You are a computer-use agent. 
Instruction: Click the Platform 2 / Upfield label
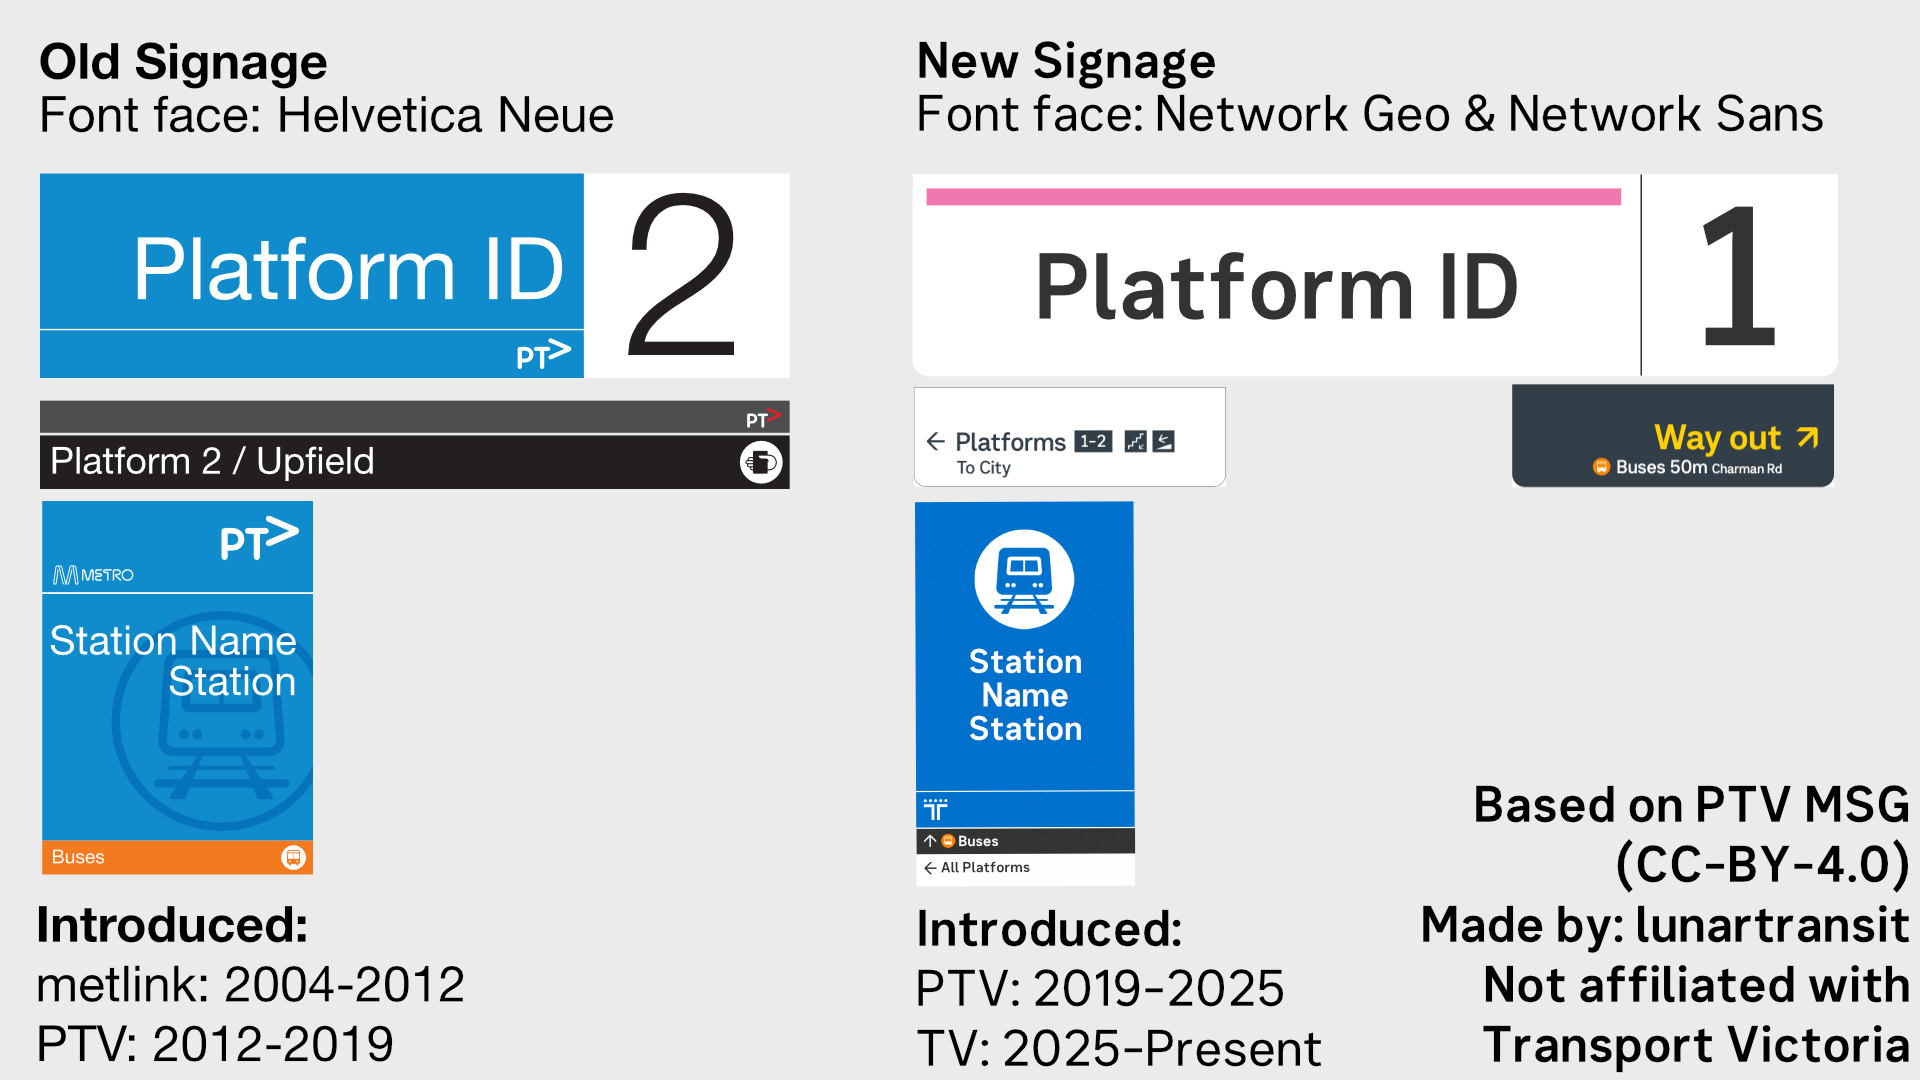pyautogui.click(x=212, y=461)
